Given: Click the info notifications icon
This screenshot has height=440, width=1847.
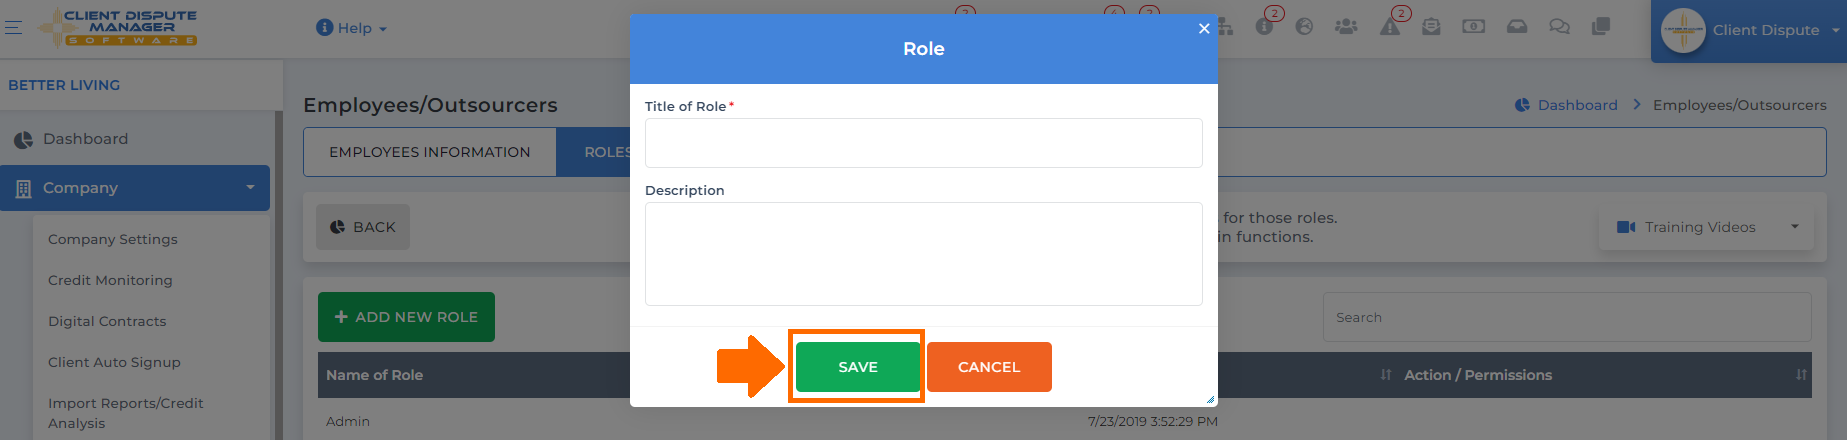Looking at the screenshot, I should point(1264,27).
